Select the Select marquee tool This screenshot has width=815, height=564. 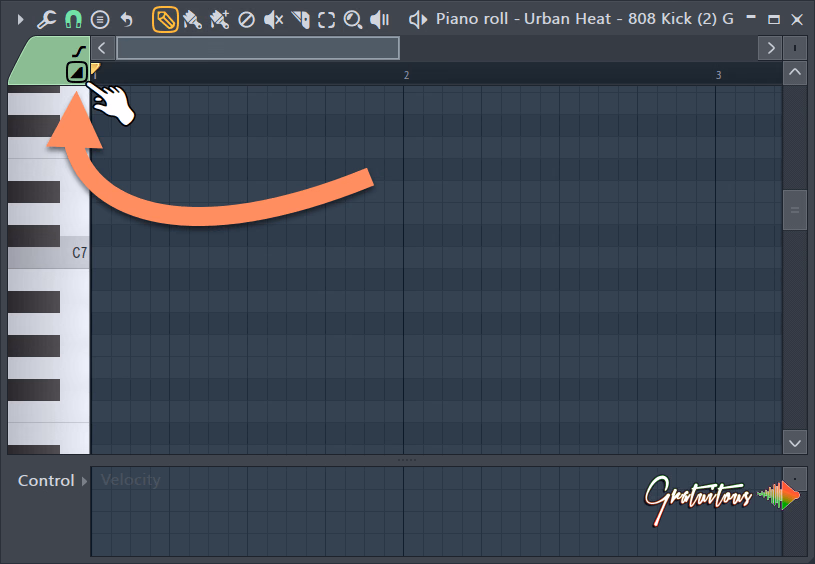click(x=326, y=20)
